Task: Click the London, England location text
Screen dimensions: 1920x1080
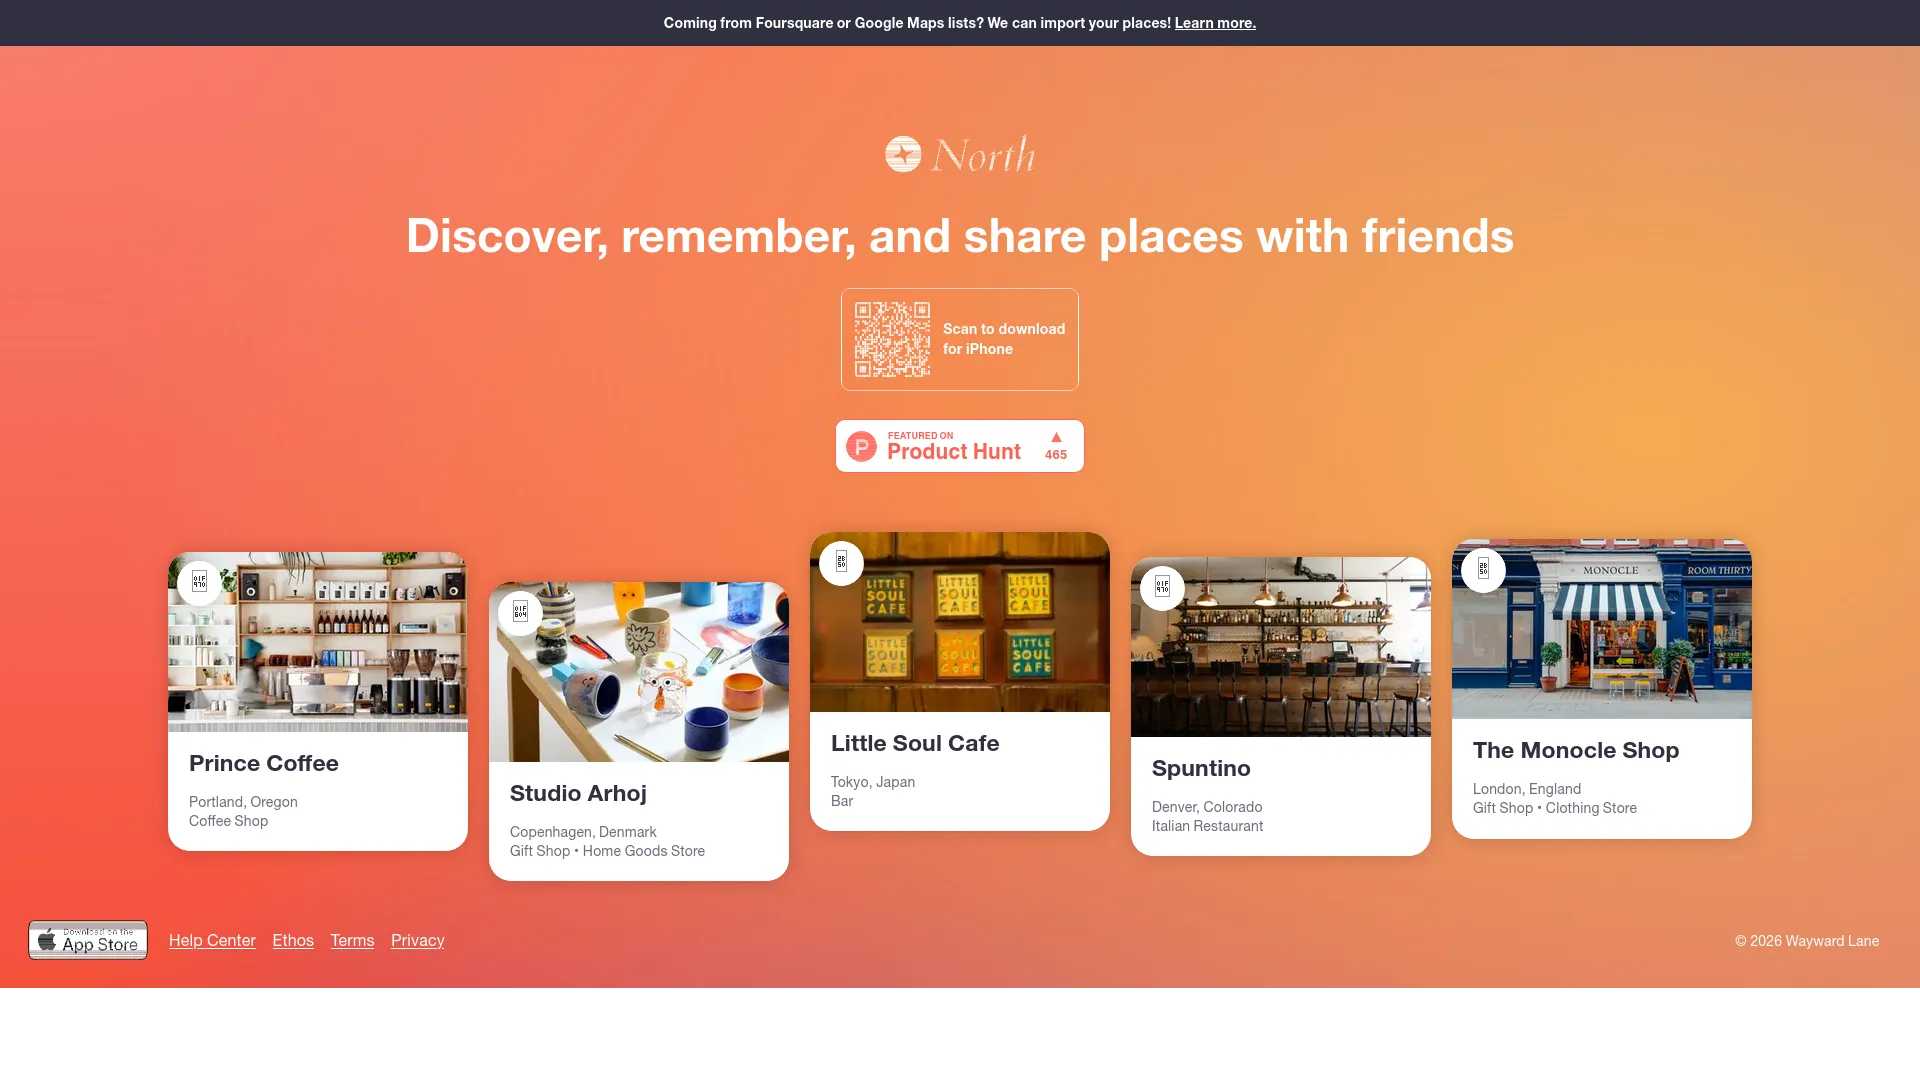Action: (x=1527, y=789)
